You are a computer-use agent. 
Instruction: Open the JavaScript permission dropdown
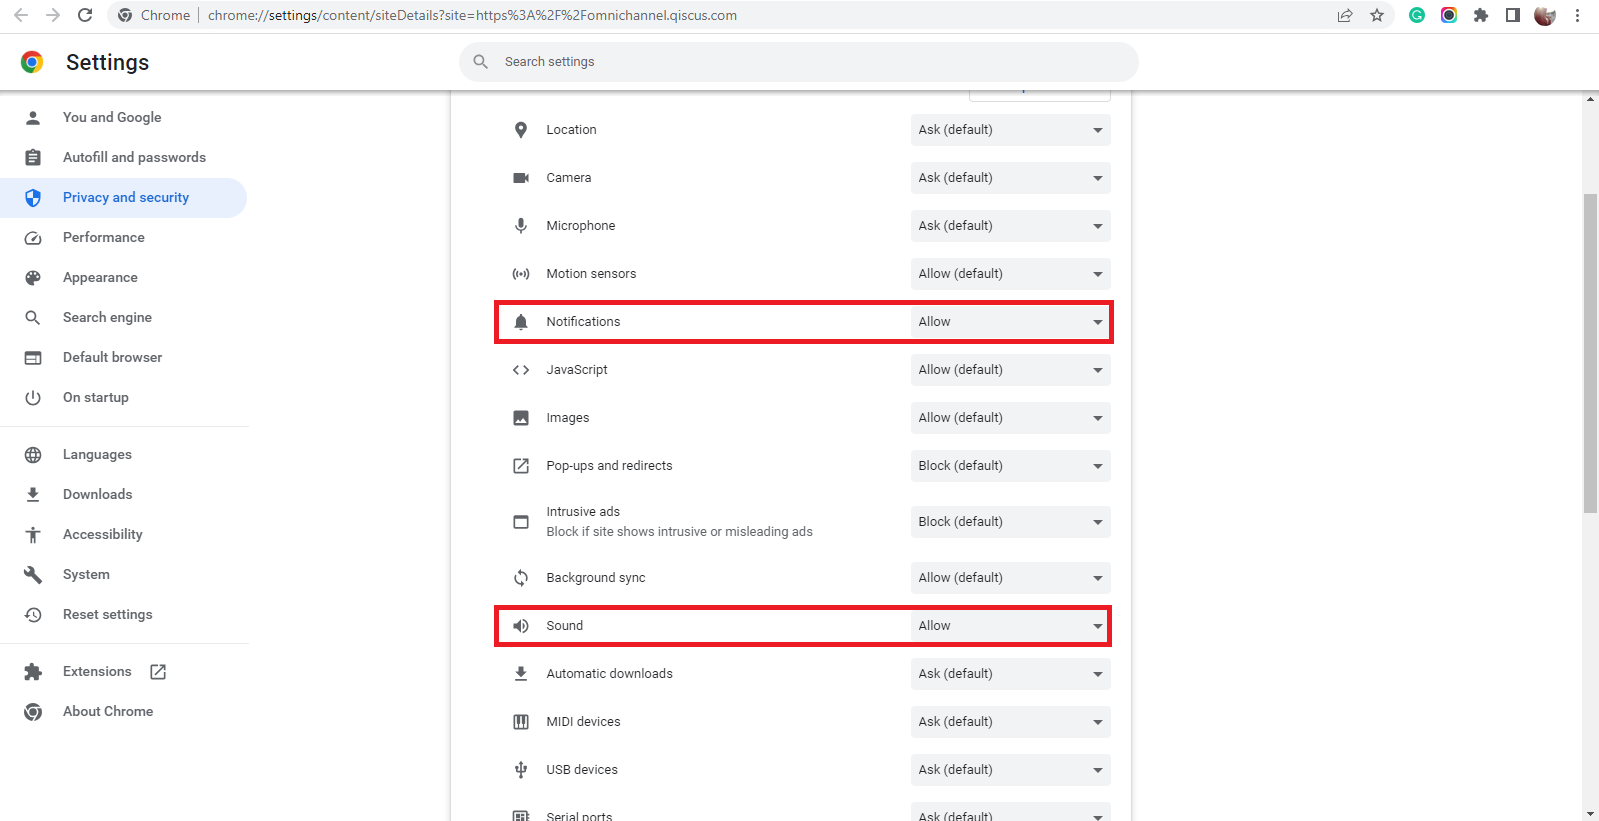[x=1010, y=370]
